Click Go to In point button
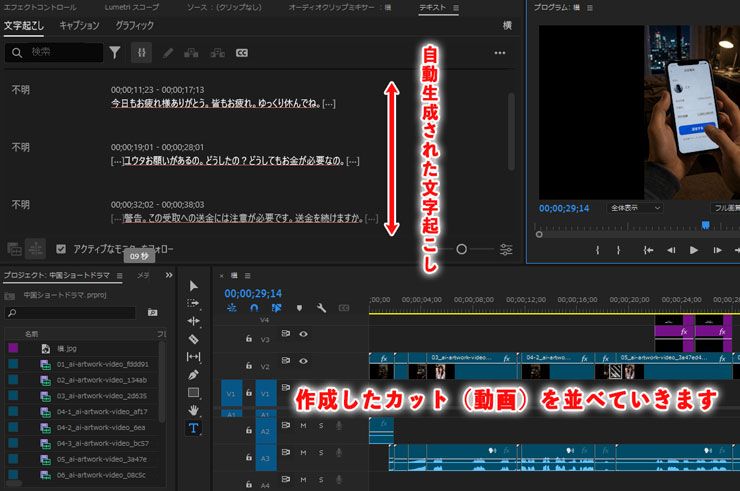 648,250
